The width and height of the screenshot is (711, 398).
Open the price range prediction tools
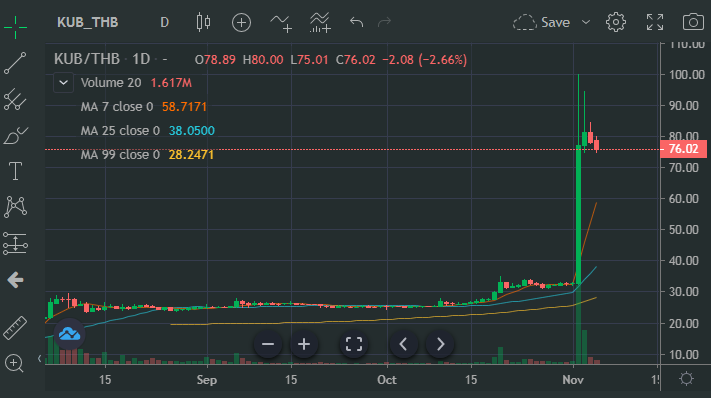click(15, 243)
